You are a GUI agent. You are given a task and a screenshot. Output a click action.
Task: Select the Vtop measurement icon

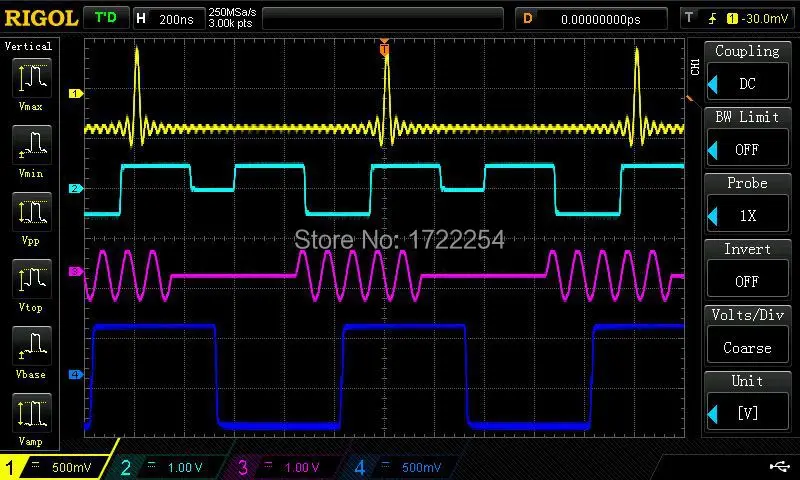point(32,279)
